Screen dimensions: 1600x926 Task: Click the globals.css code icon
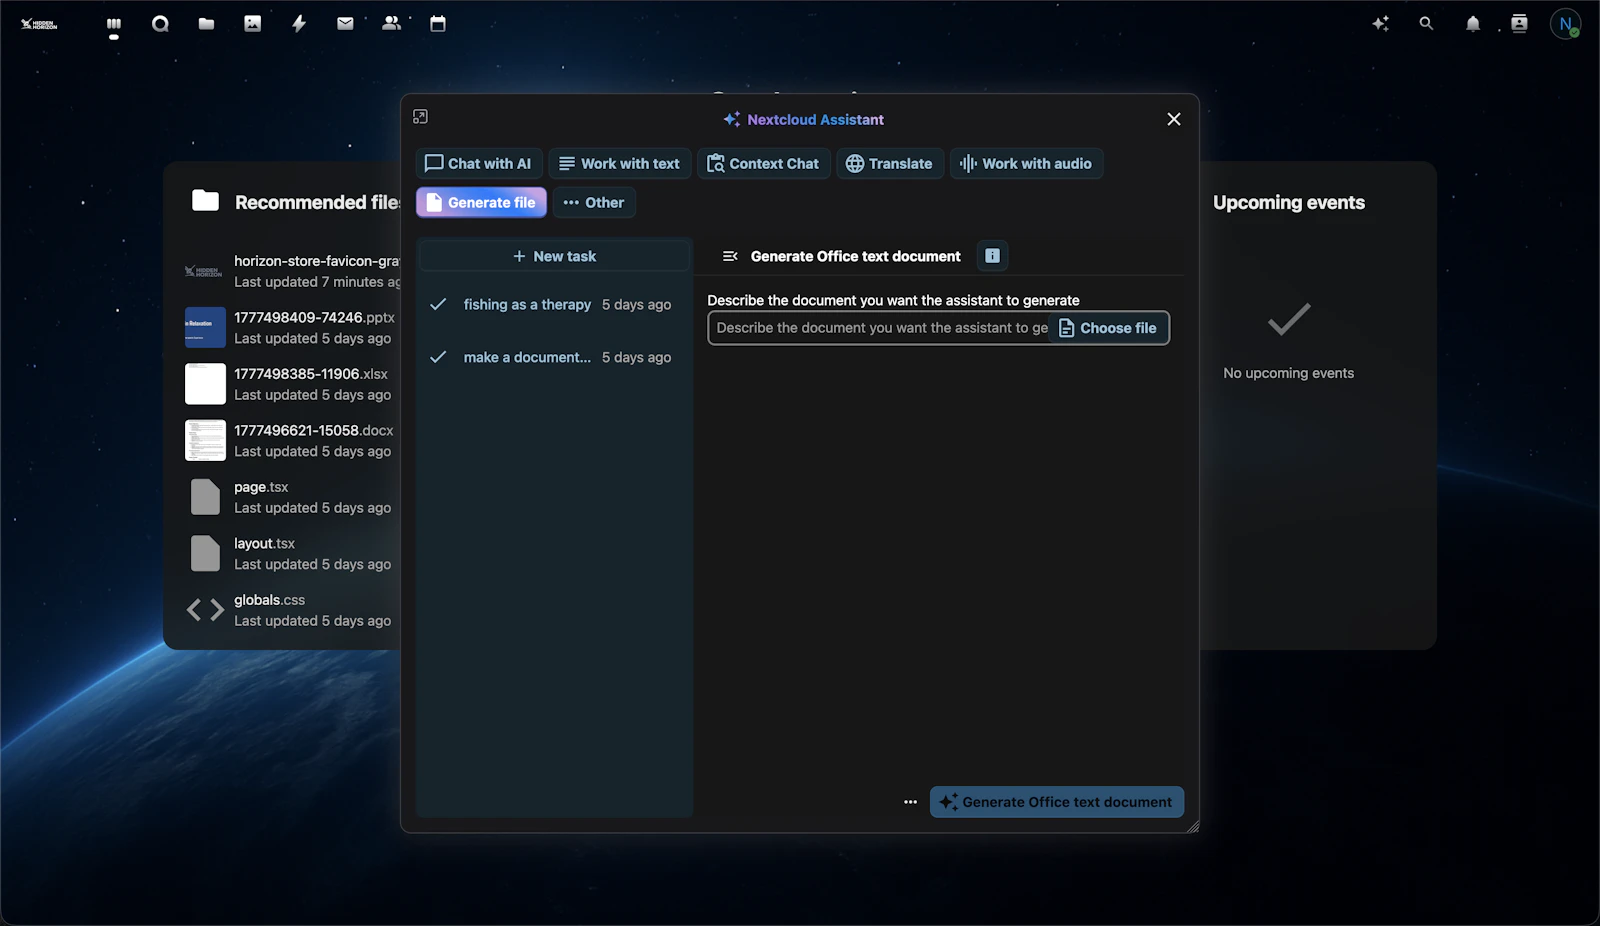(205, 610)
